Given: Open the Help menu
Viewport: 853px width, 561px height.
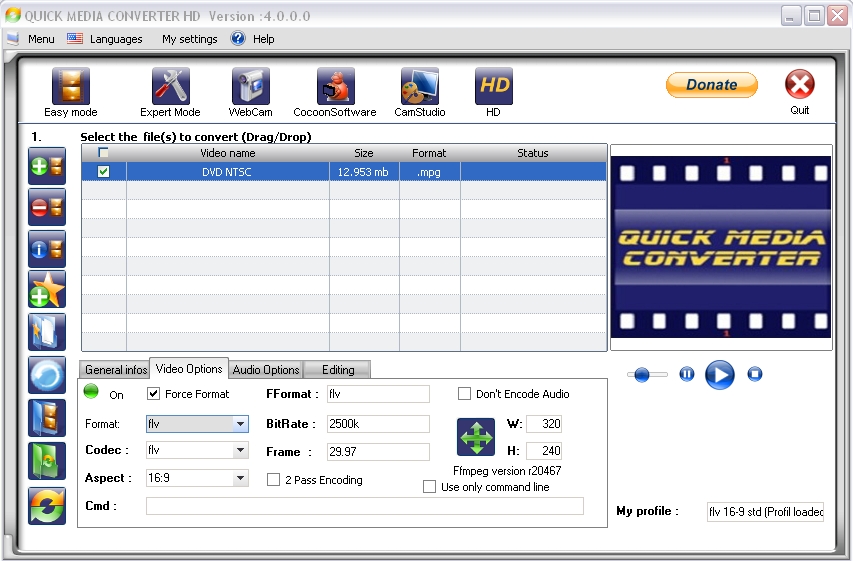Looking at the screenshot, I should [x=263, y=39].
